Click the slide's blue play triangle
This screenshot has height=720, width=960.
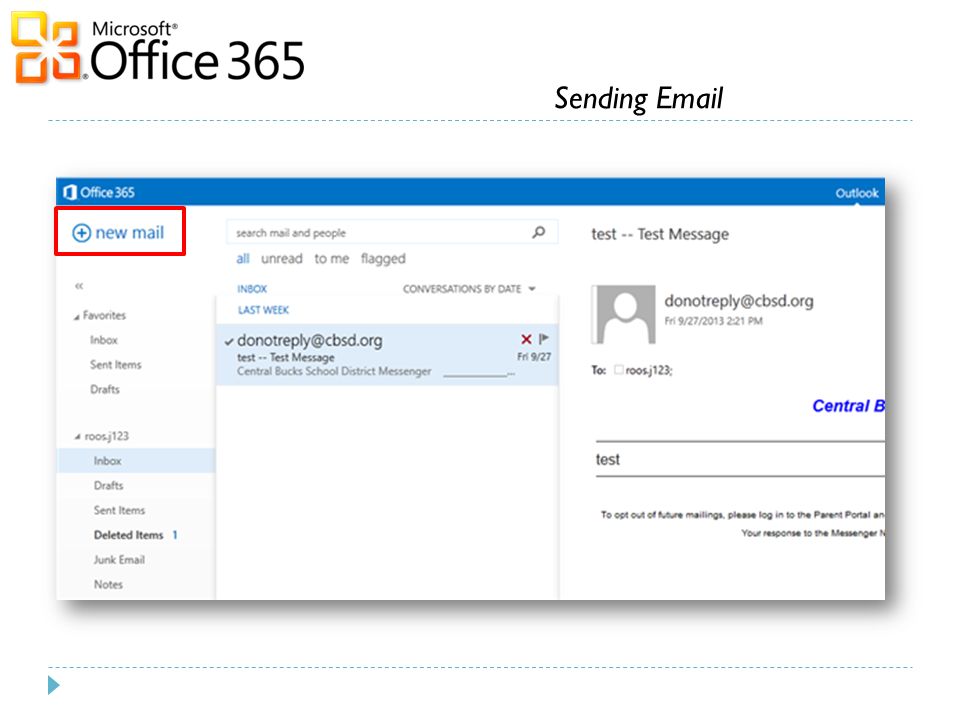54,685
